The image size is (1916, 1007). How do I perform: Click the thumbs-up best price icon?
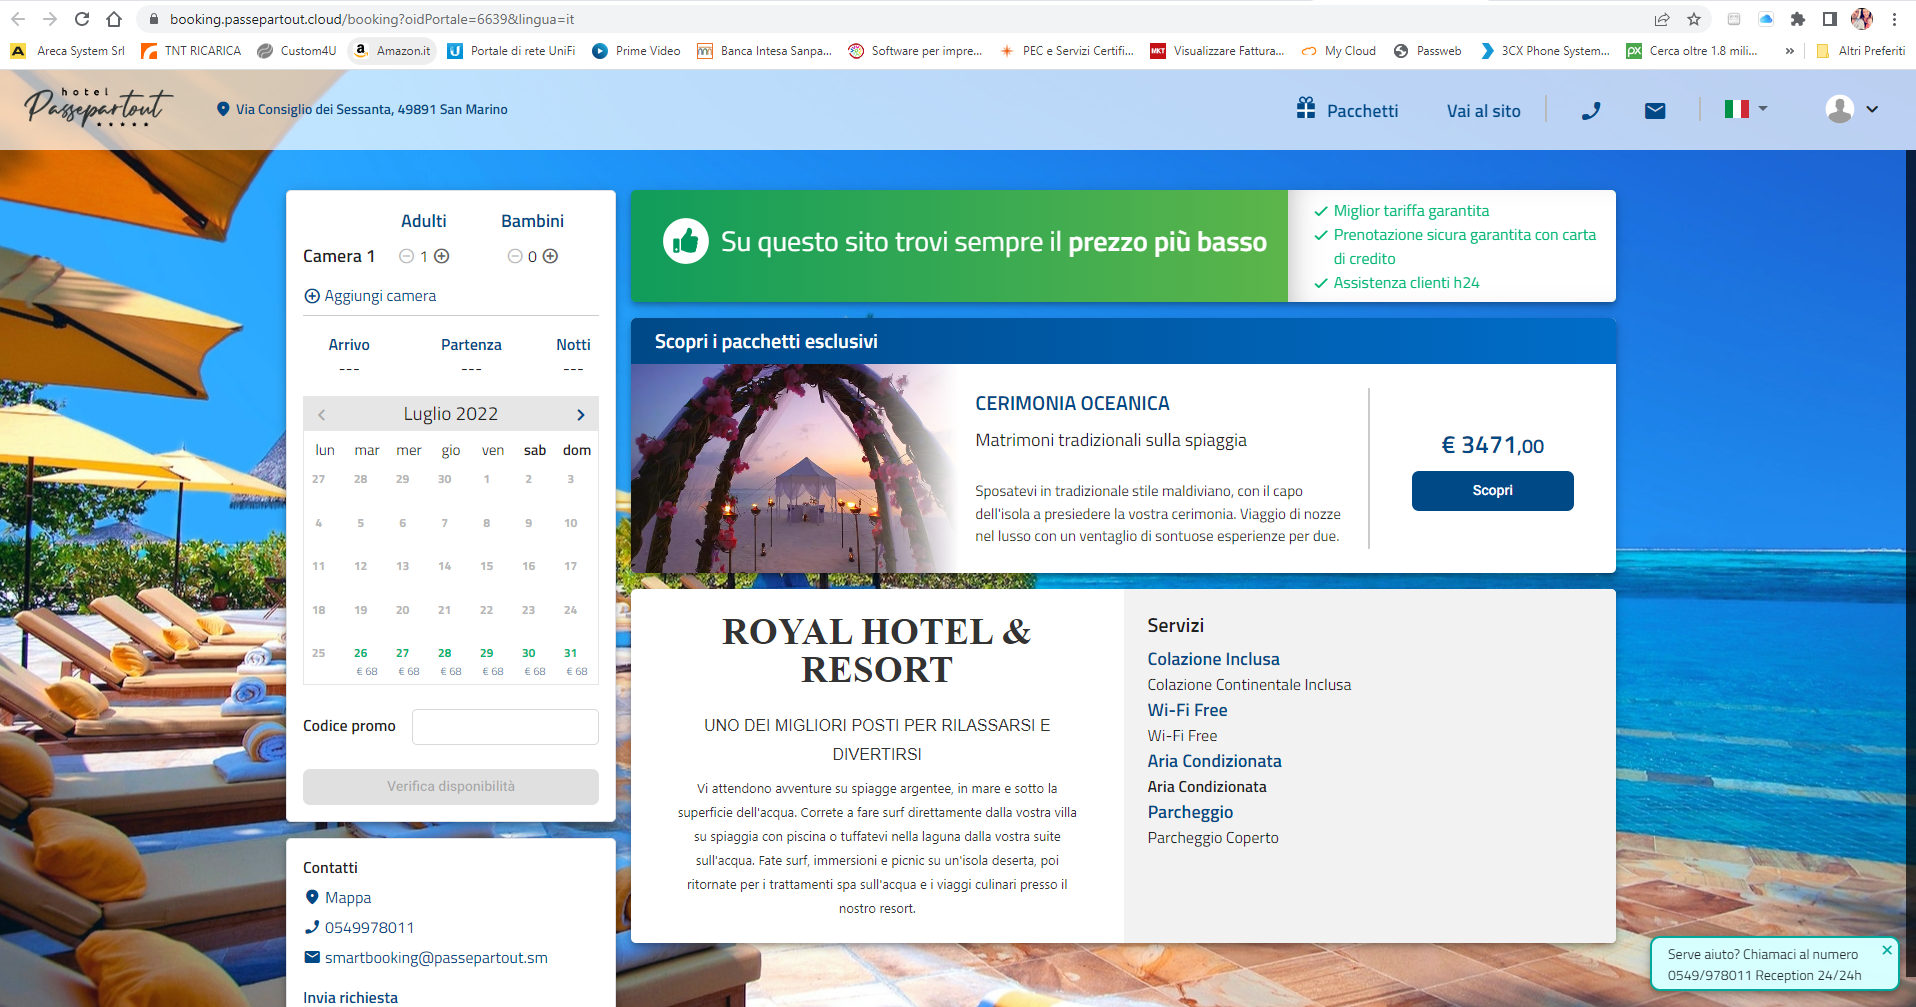click(x=686, y=241)
